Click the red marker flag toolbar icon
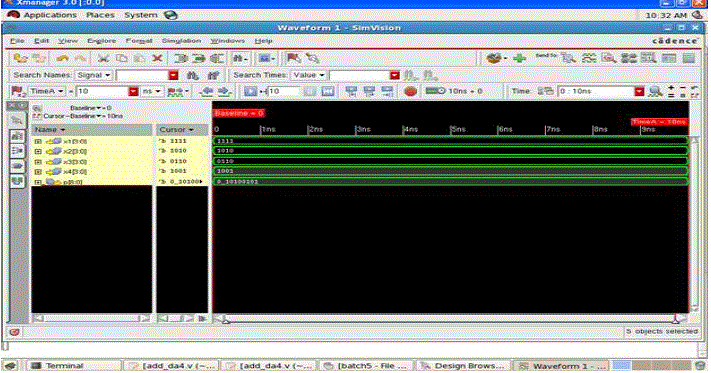This screenshot has height=373, width=711. click(293, 58)
